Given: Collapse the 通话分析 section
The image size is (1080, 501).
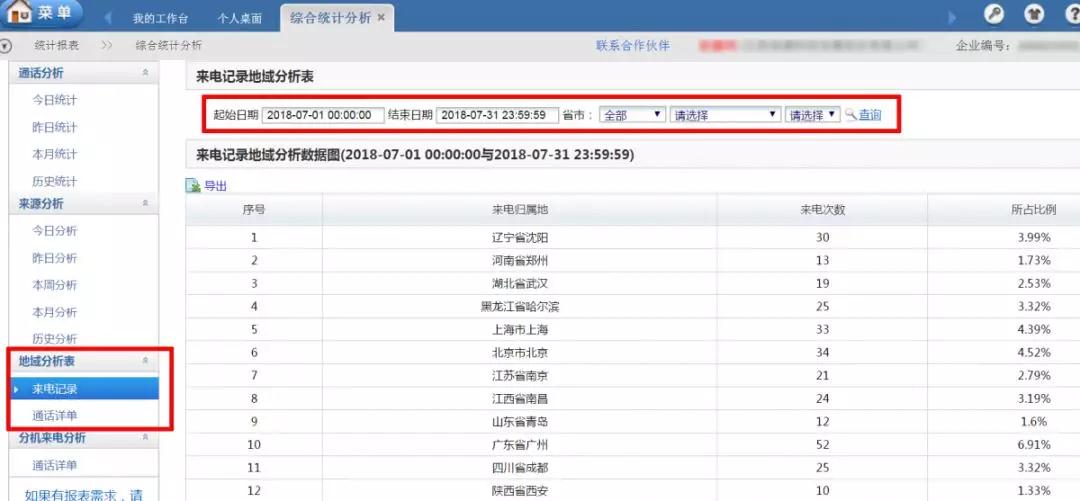Looking at the screenshot, I should pyautogui.click(x=146, y=73).
